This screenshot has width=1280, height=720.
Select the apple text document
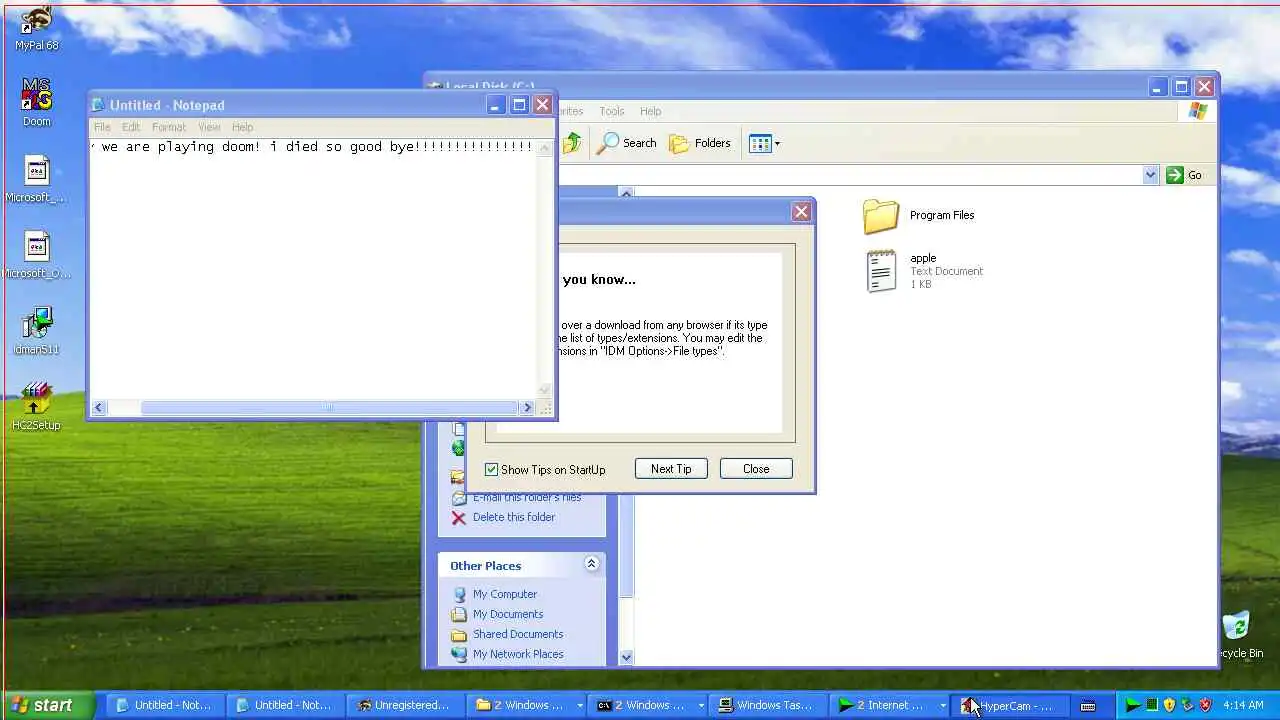tap(923, 271)
